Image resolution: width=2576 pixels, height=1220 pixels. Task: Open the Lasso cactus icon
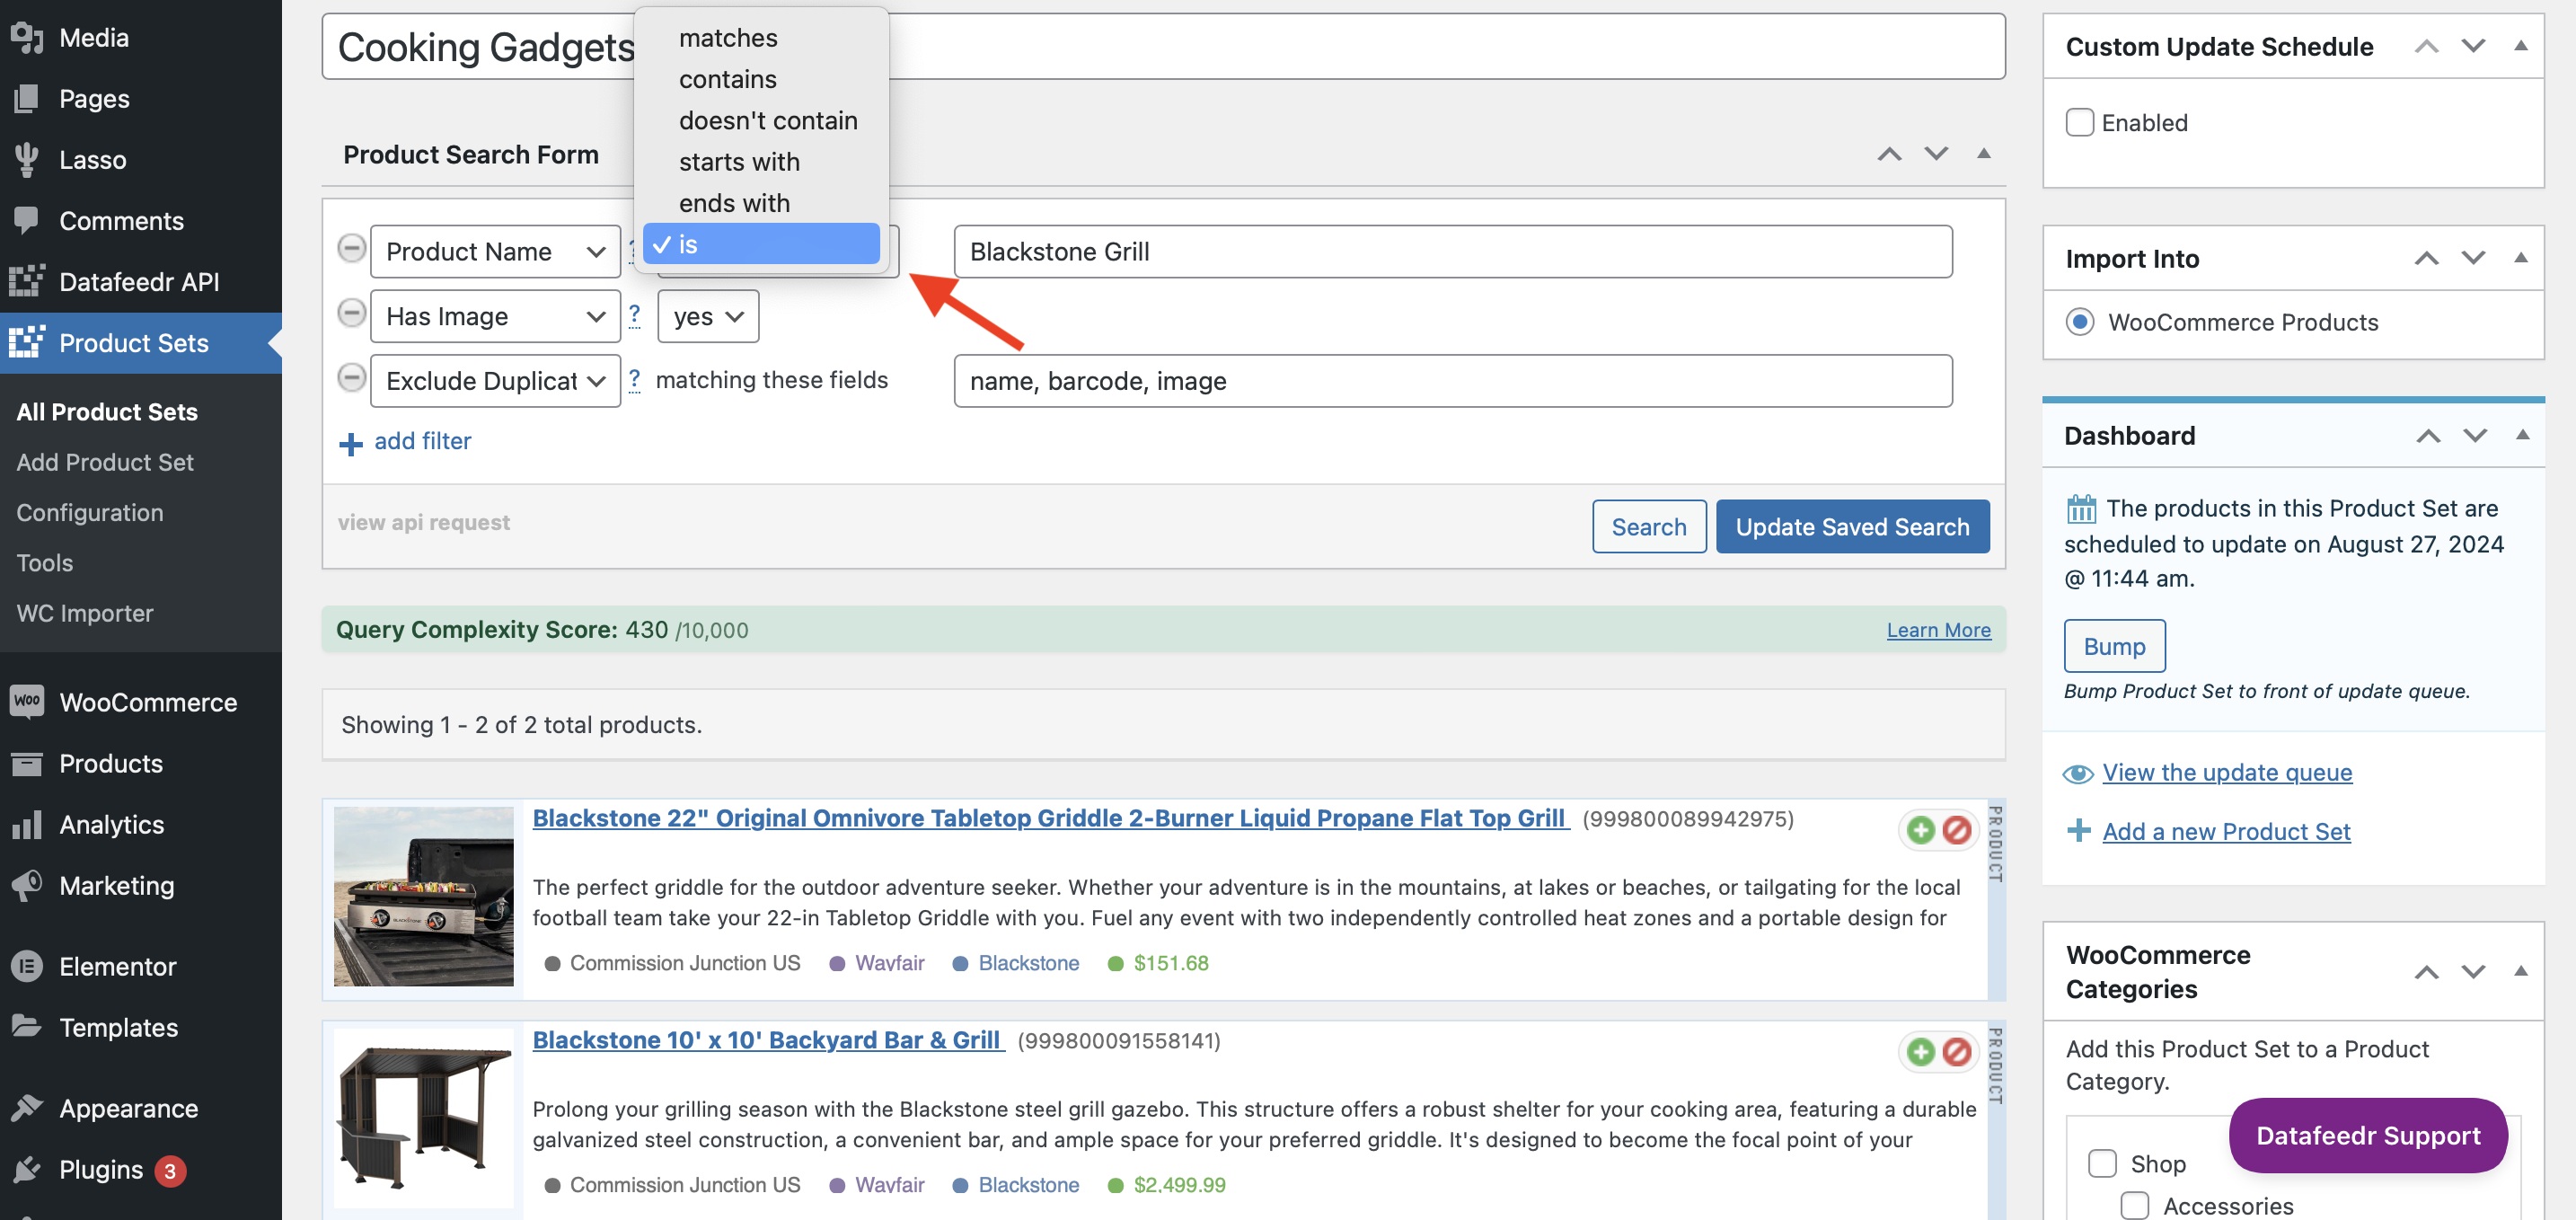tap(27, 160)
